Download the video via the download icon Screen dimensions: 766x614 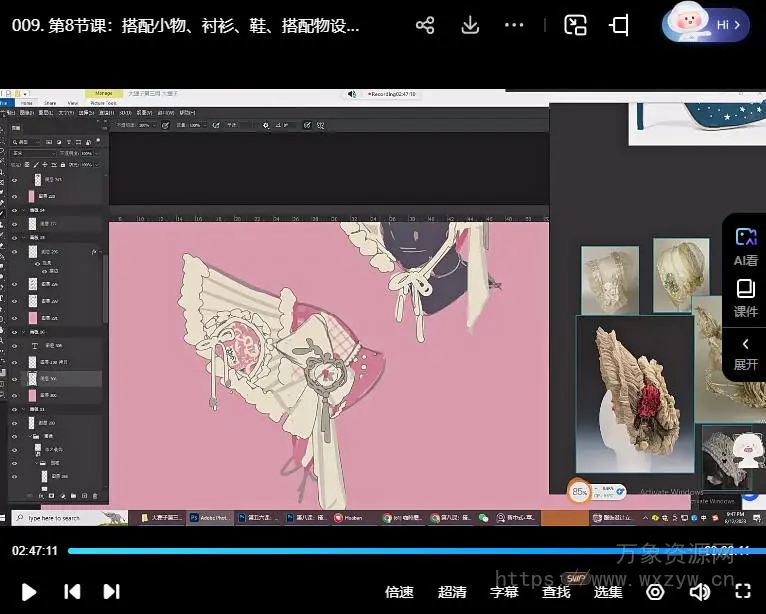(x=470, y=26)
